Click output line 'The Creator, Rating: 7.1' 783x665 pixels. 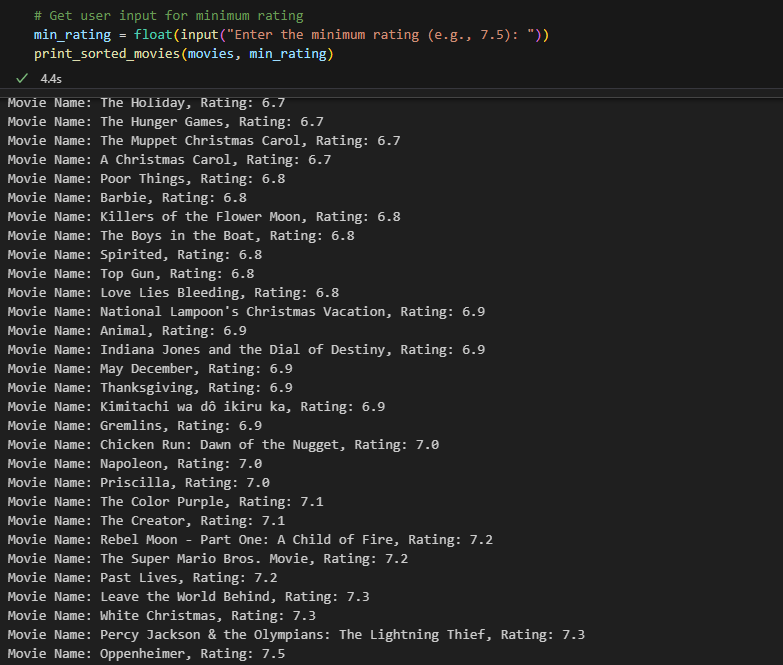click(x=146, y=520)
